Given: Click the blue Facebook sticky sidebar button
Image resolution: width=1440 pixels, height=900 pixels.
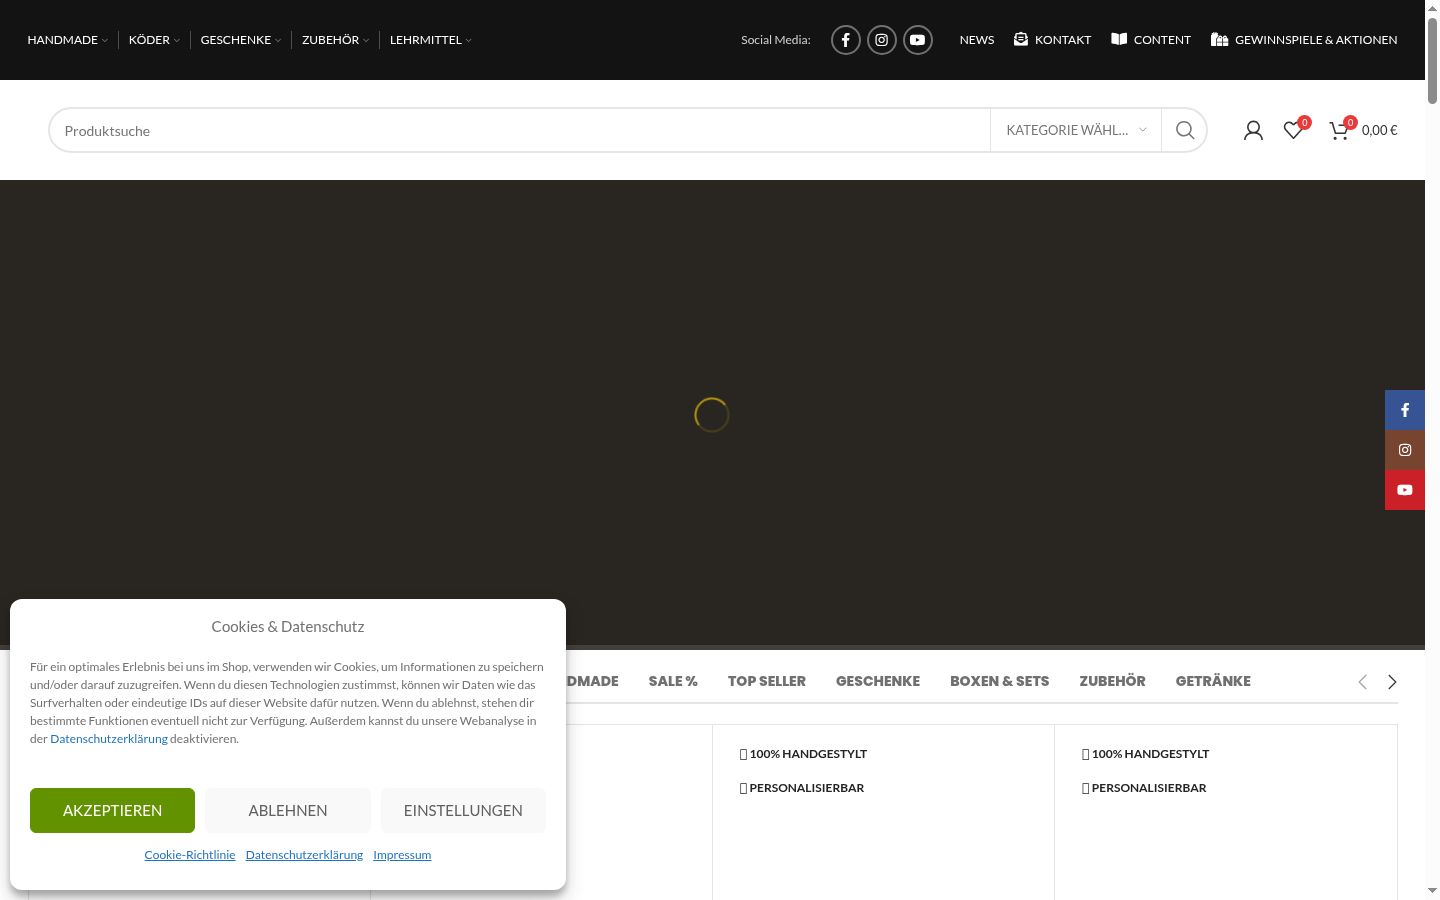Looking at the screenshot, I should [x=1405, y=410].
